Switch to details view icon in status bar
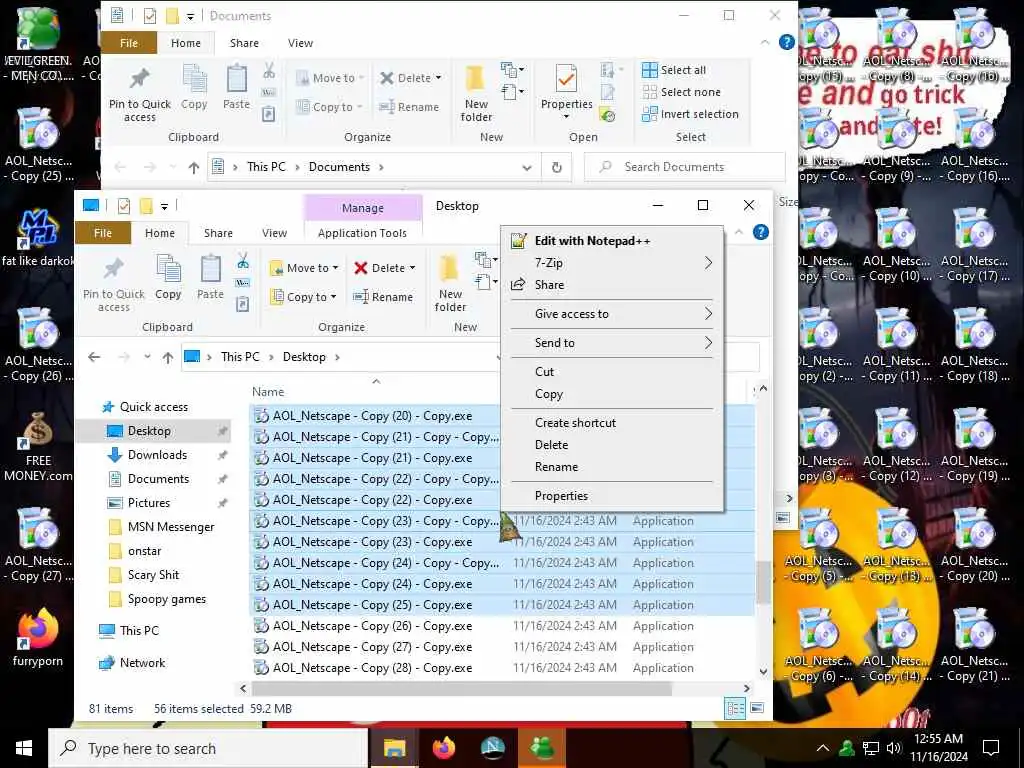 735,709
